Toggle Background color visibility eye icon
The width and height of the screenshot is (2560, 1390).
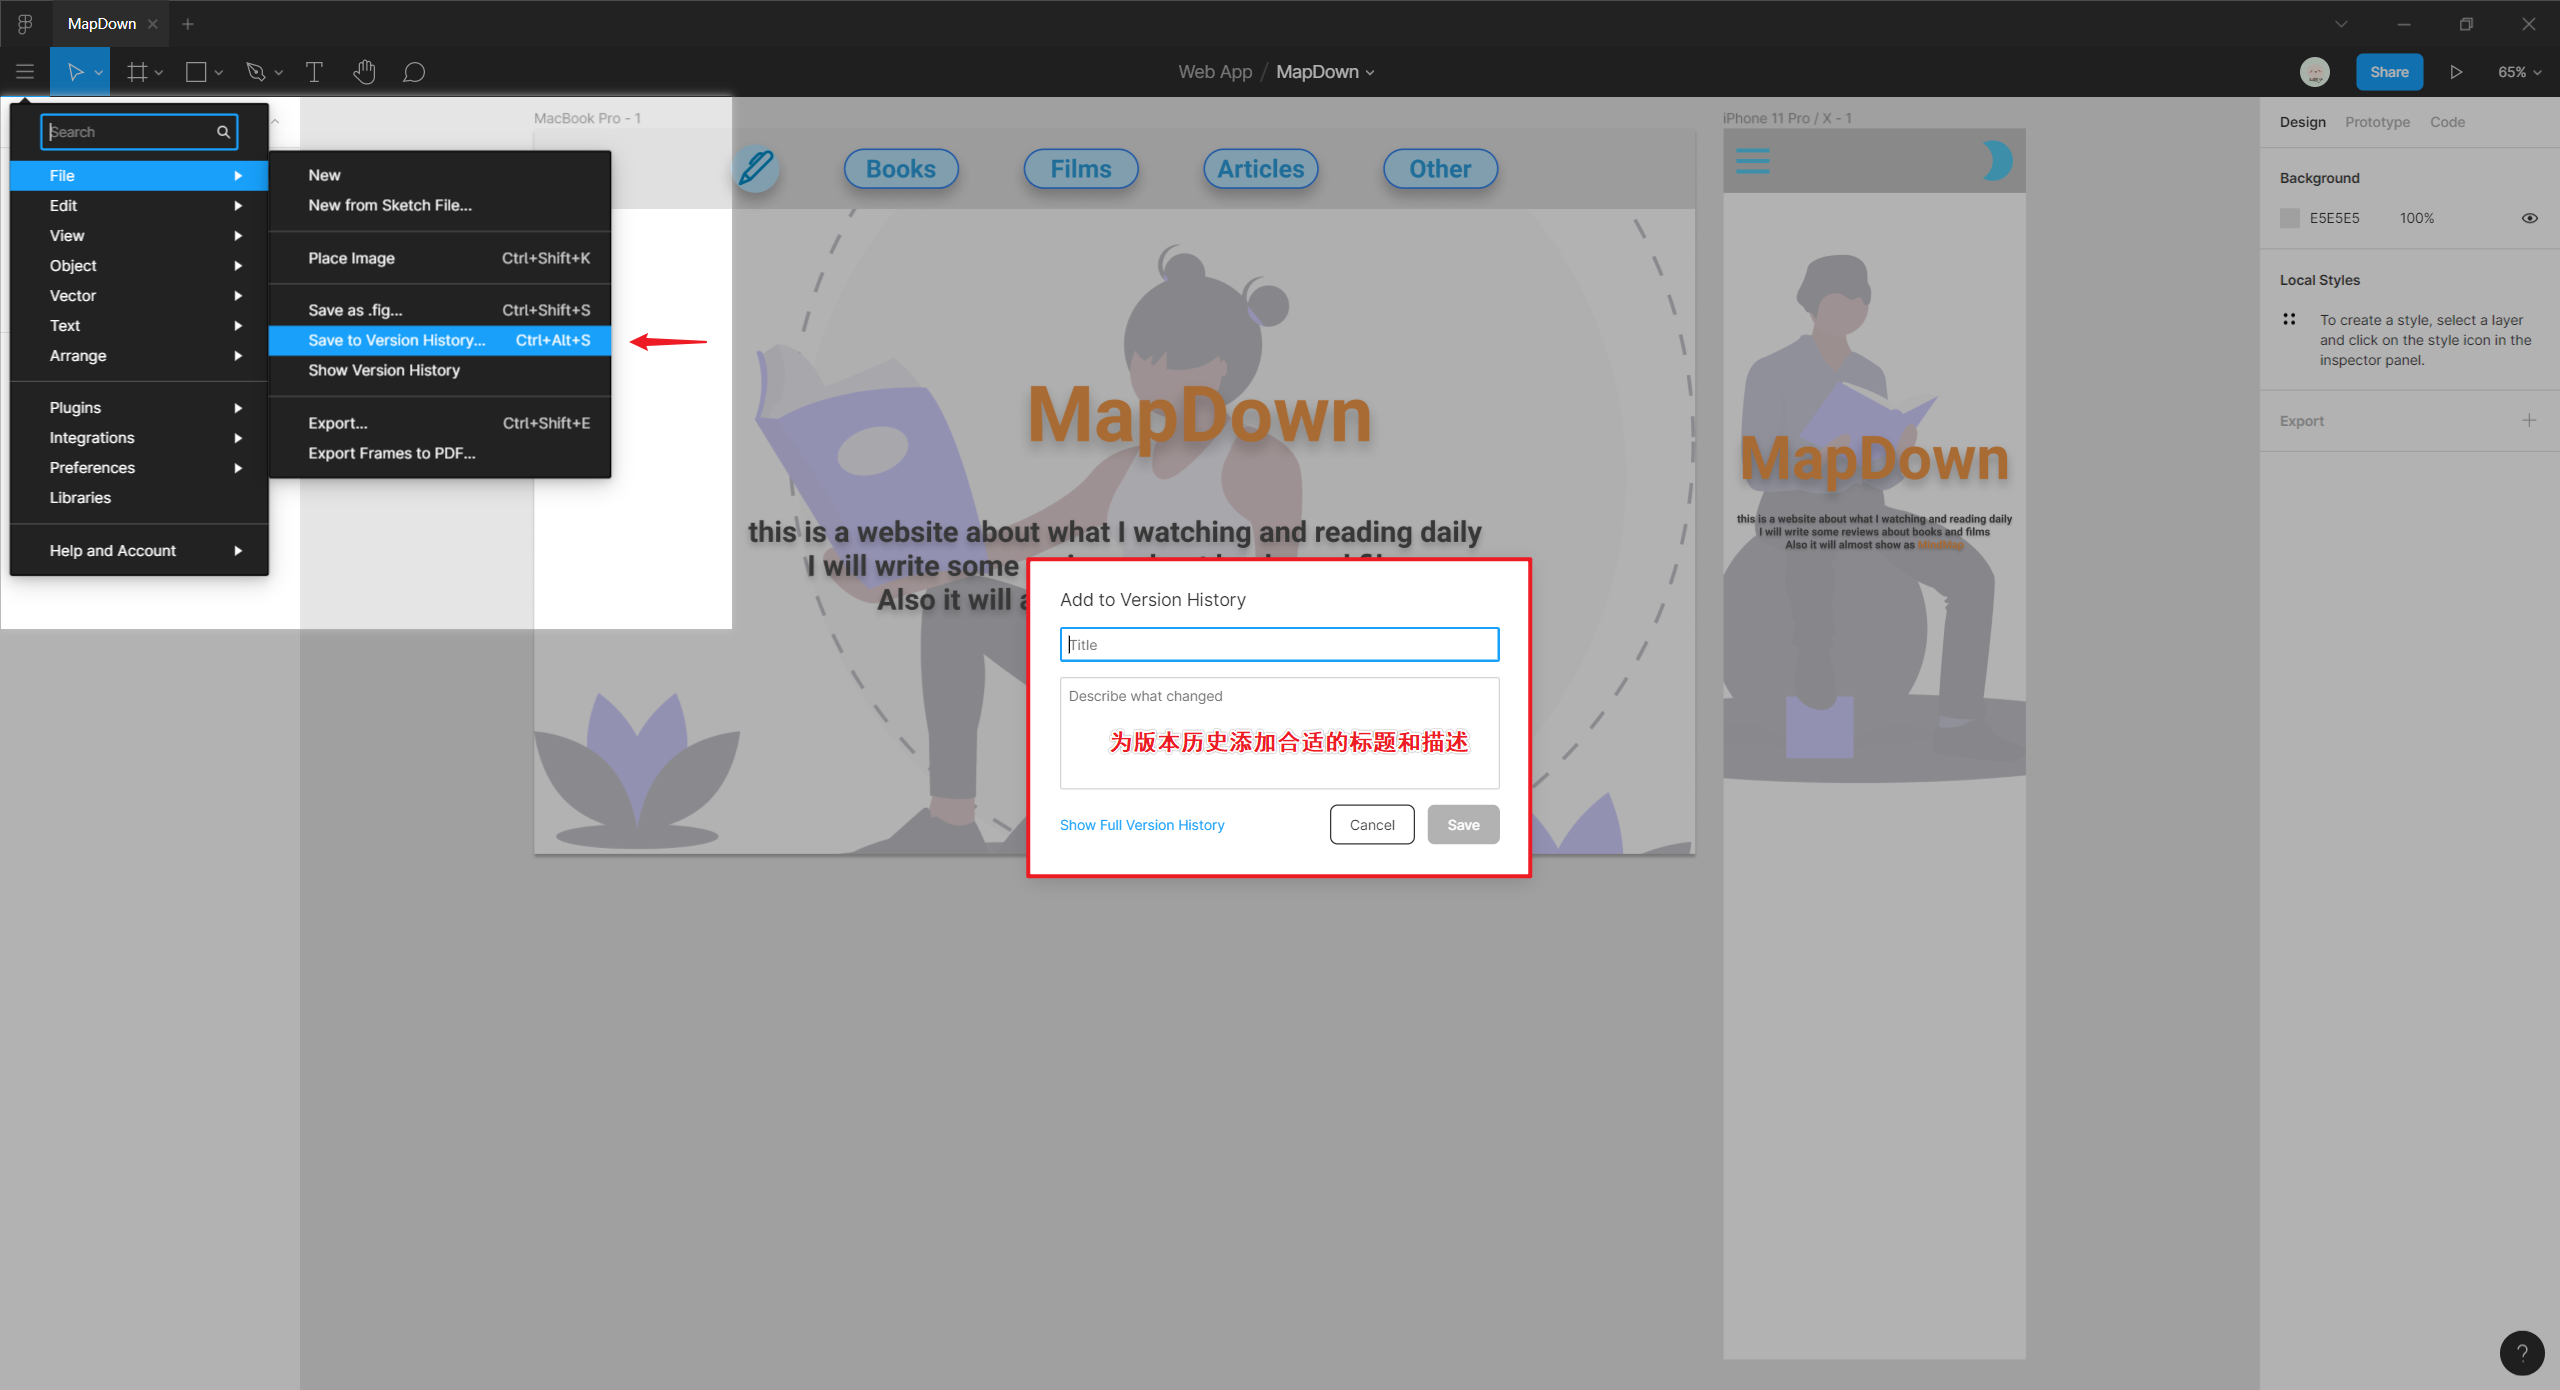(x=2529, y=218)
